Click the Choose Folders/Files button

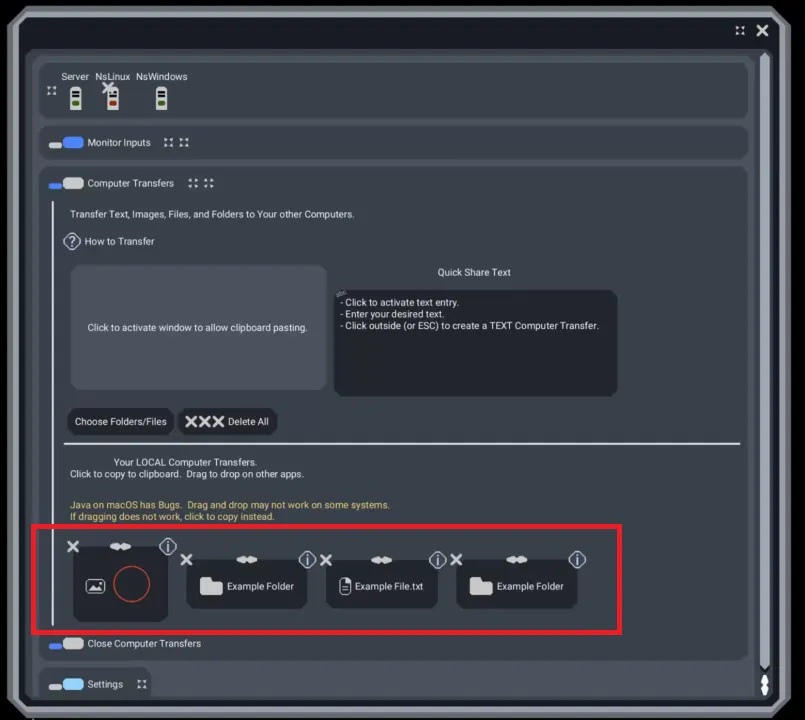pos(121,422)
